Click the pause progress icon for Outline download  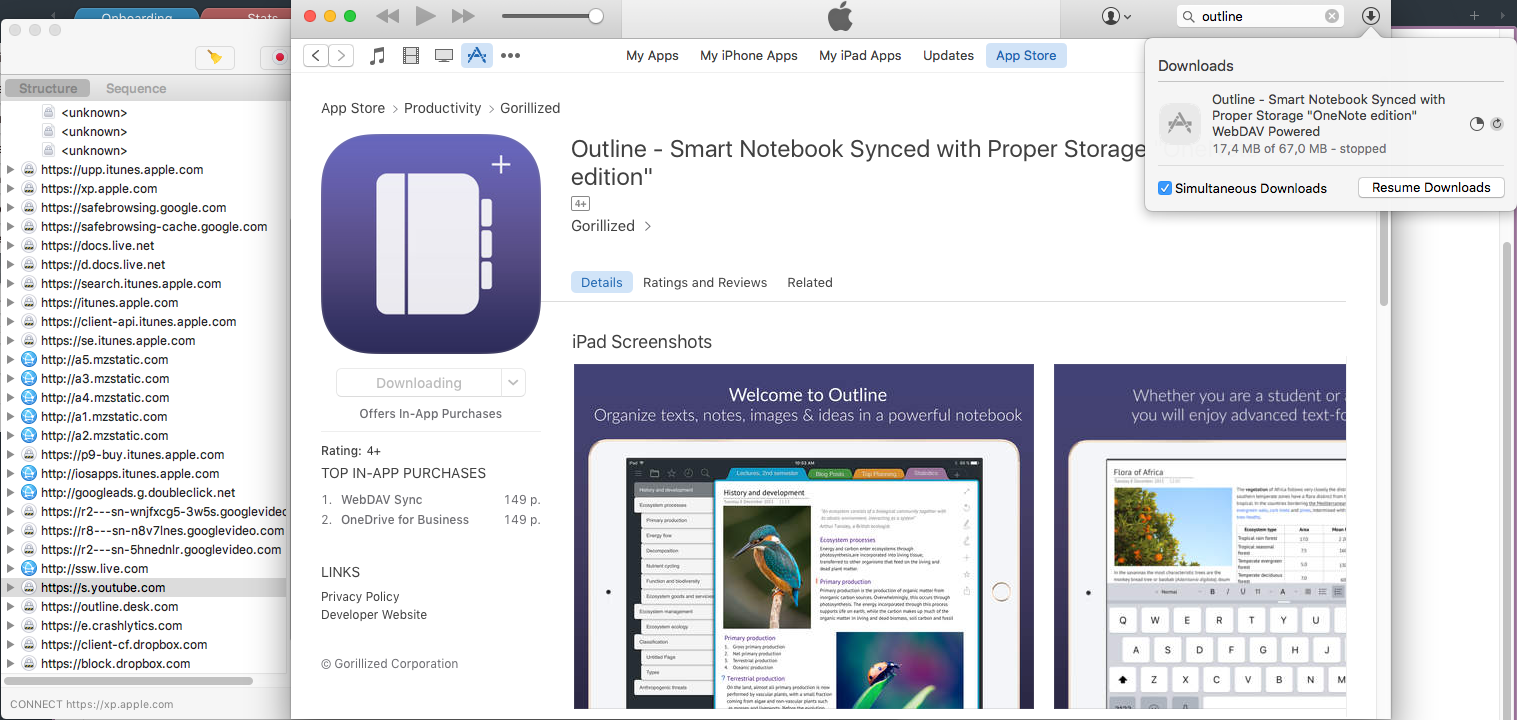tap(1477, 124)
